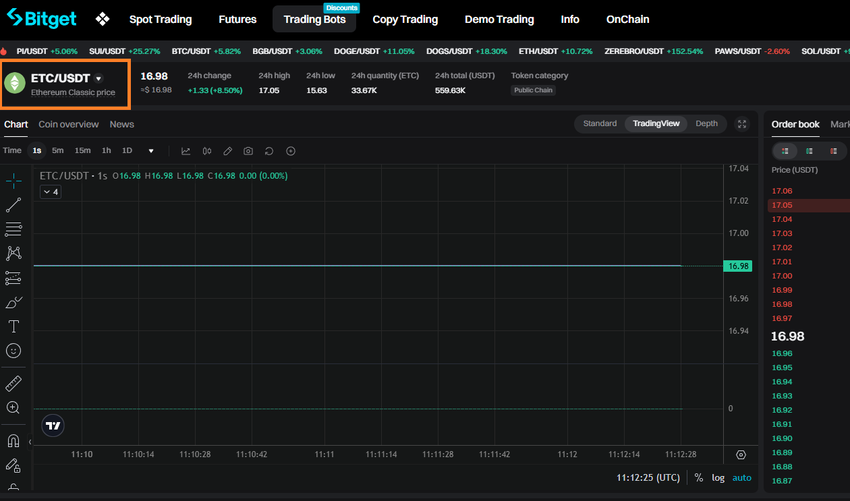850x501 pixels.
Task: Set chart interval to 15m
Action: click(82, 151)
